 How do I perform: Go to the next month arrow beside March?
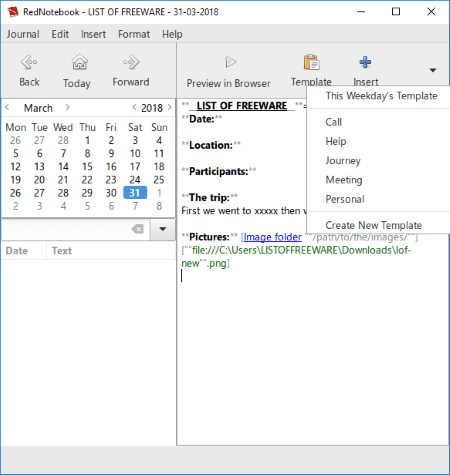pyautogui.click(x=68, y=107)
